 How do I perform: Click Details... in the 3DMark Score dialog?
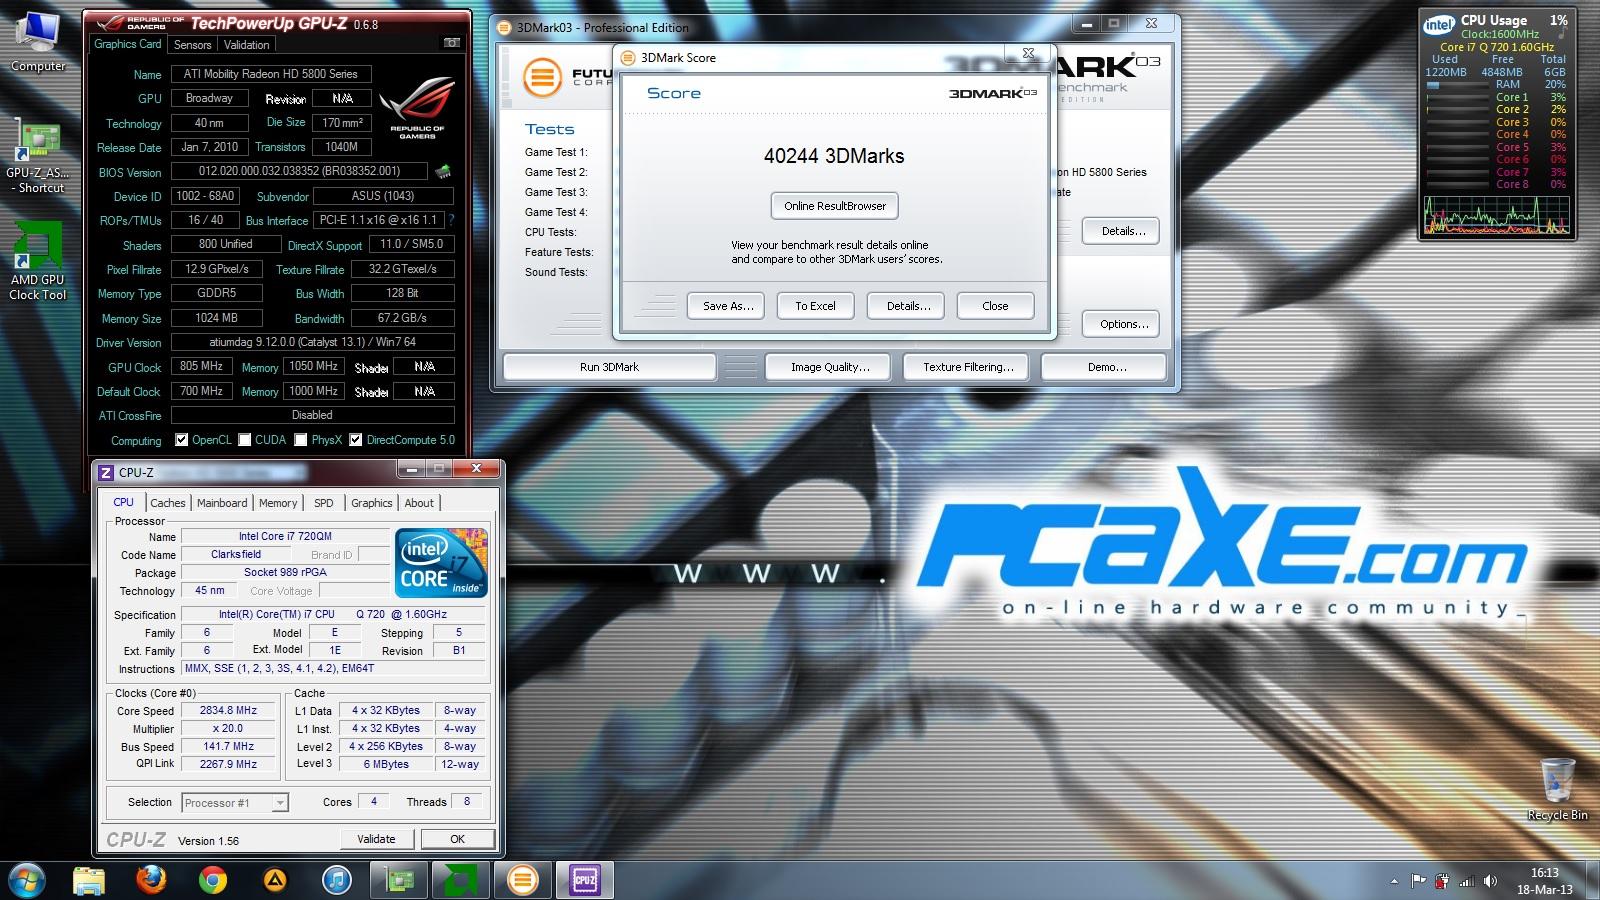click(x=907, y=306)
